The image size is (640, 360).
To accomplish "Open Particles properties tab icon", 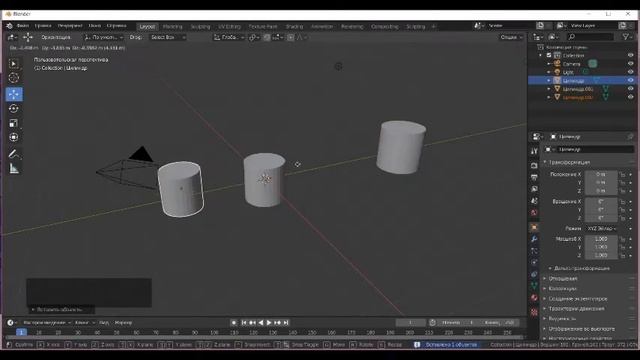I will [534, 251].
